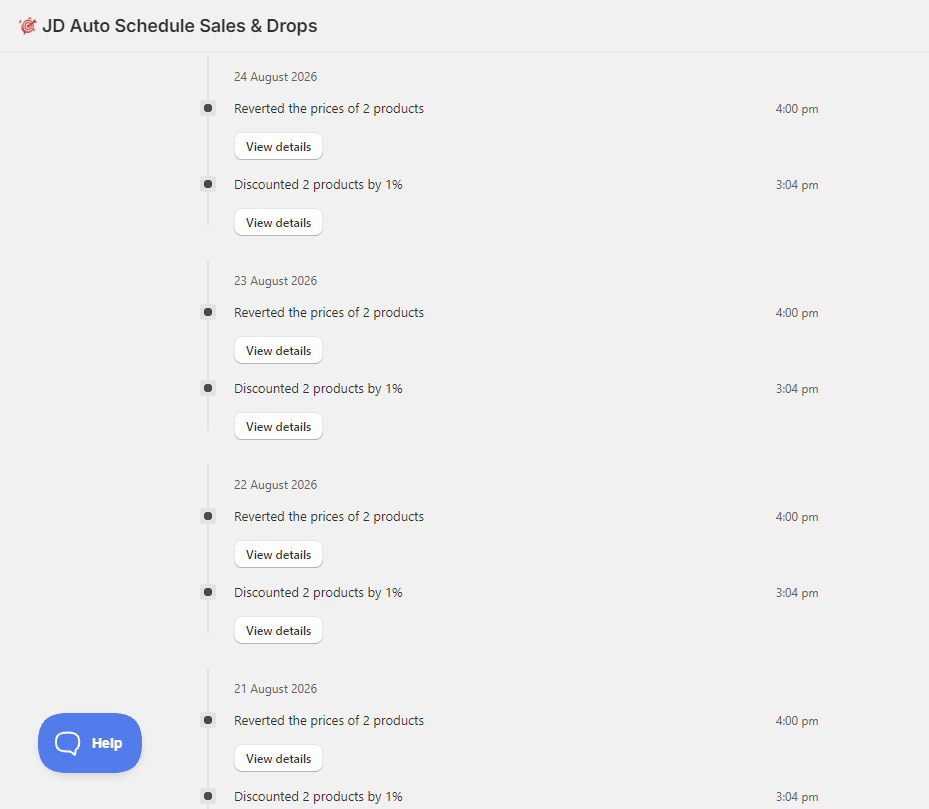View details for 23 August reverted prices

[x=278, y=350]
